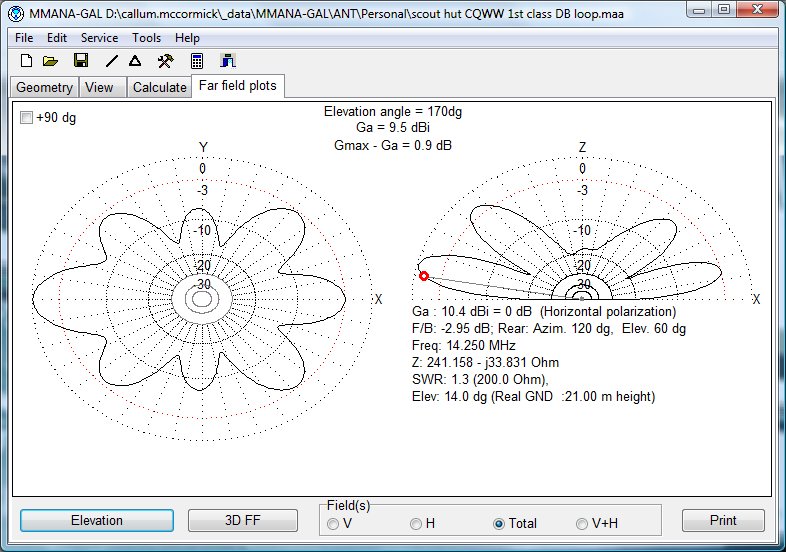Screen dimensions: 786x552
Task: Click the 3D FF button
Action: point(243,521)
